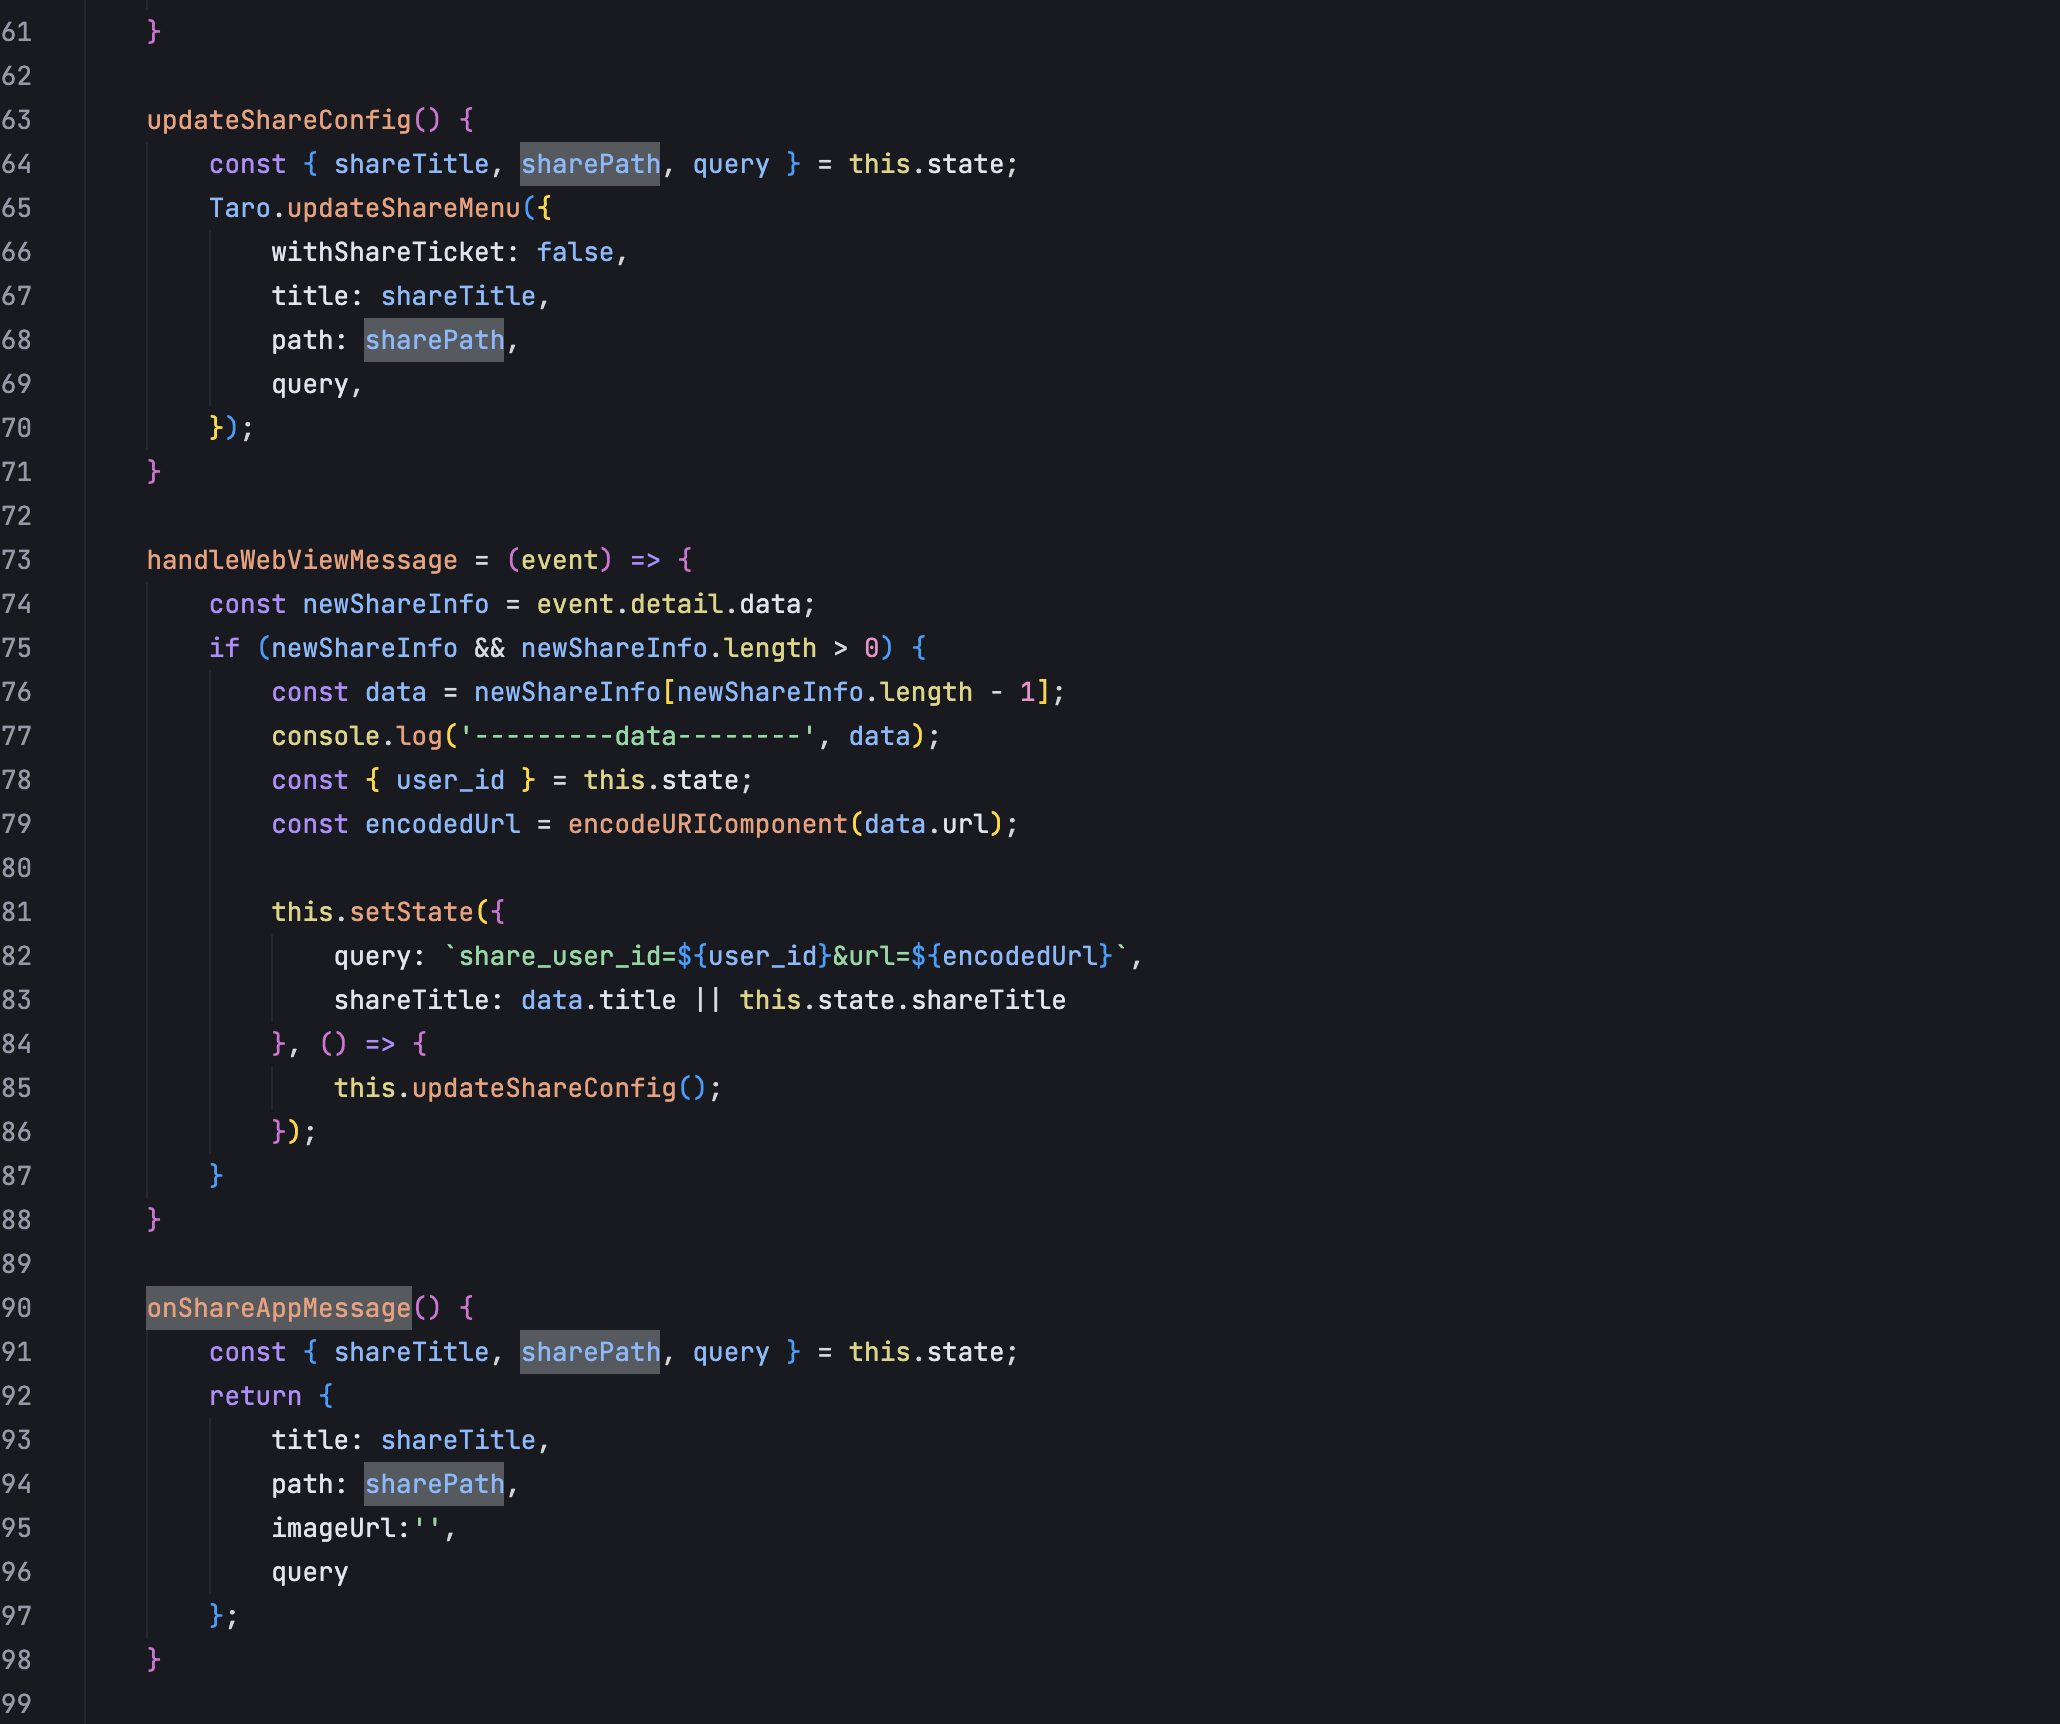Click line number 73 in the gutter

(x=17, y=560)
